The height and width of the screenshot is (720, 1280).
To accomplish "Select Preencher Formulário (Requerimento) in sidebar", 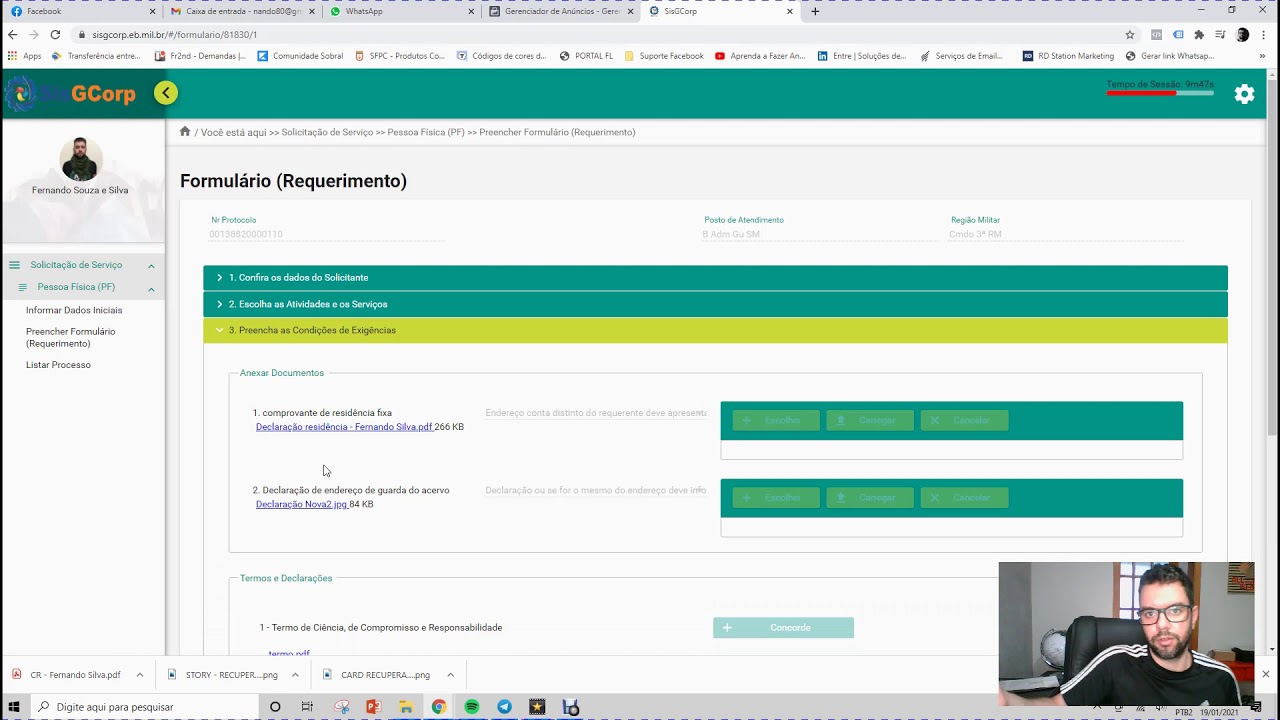I will tap(71, 337).
